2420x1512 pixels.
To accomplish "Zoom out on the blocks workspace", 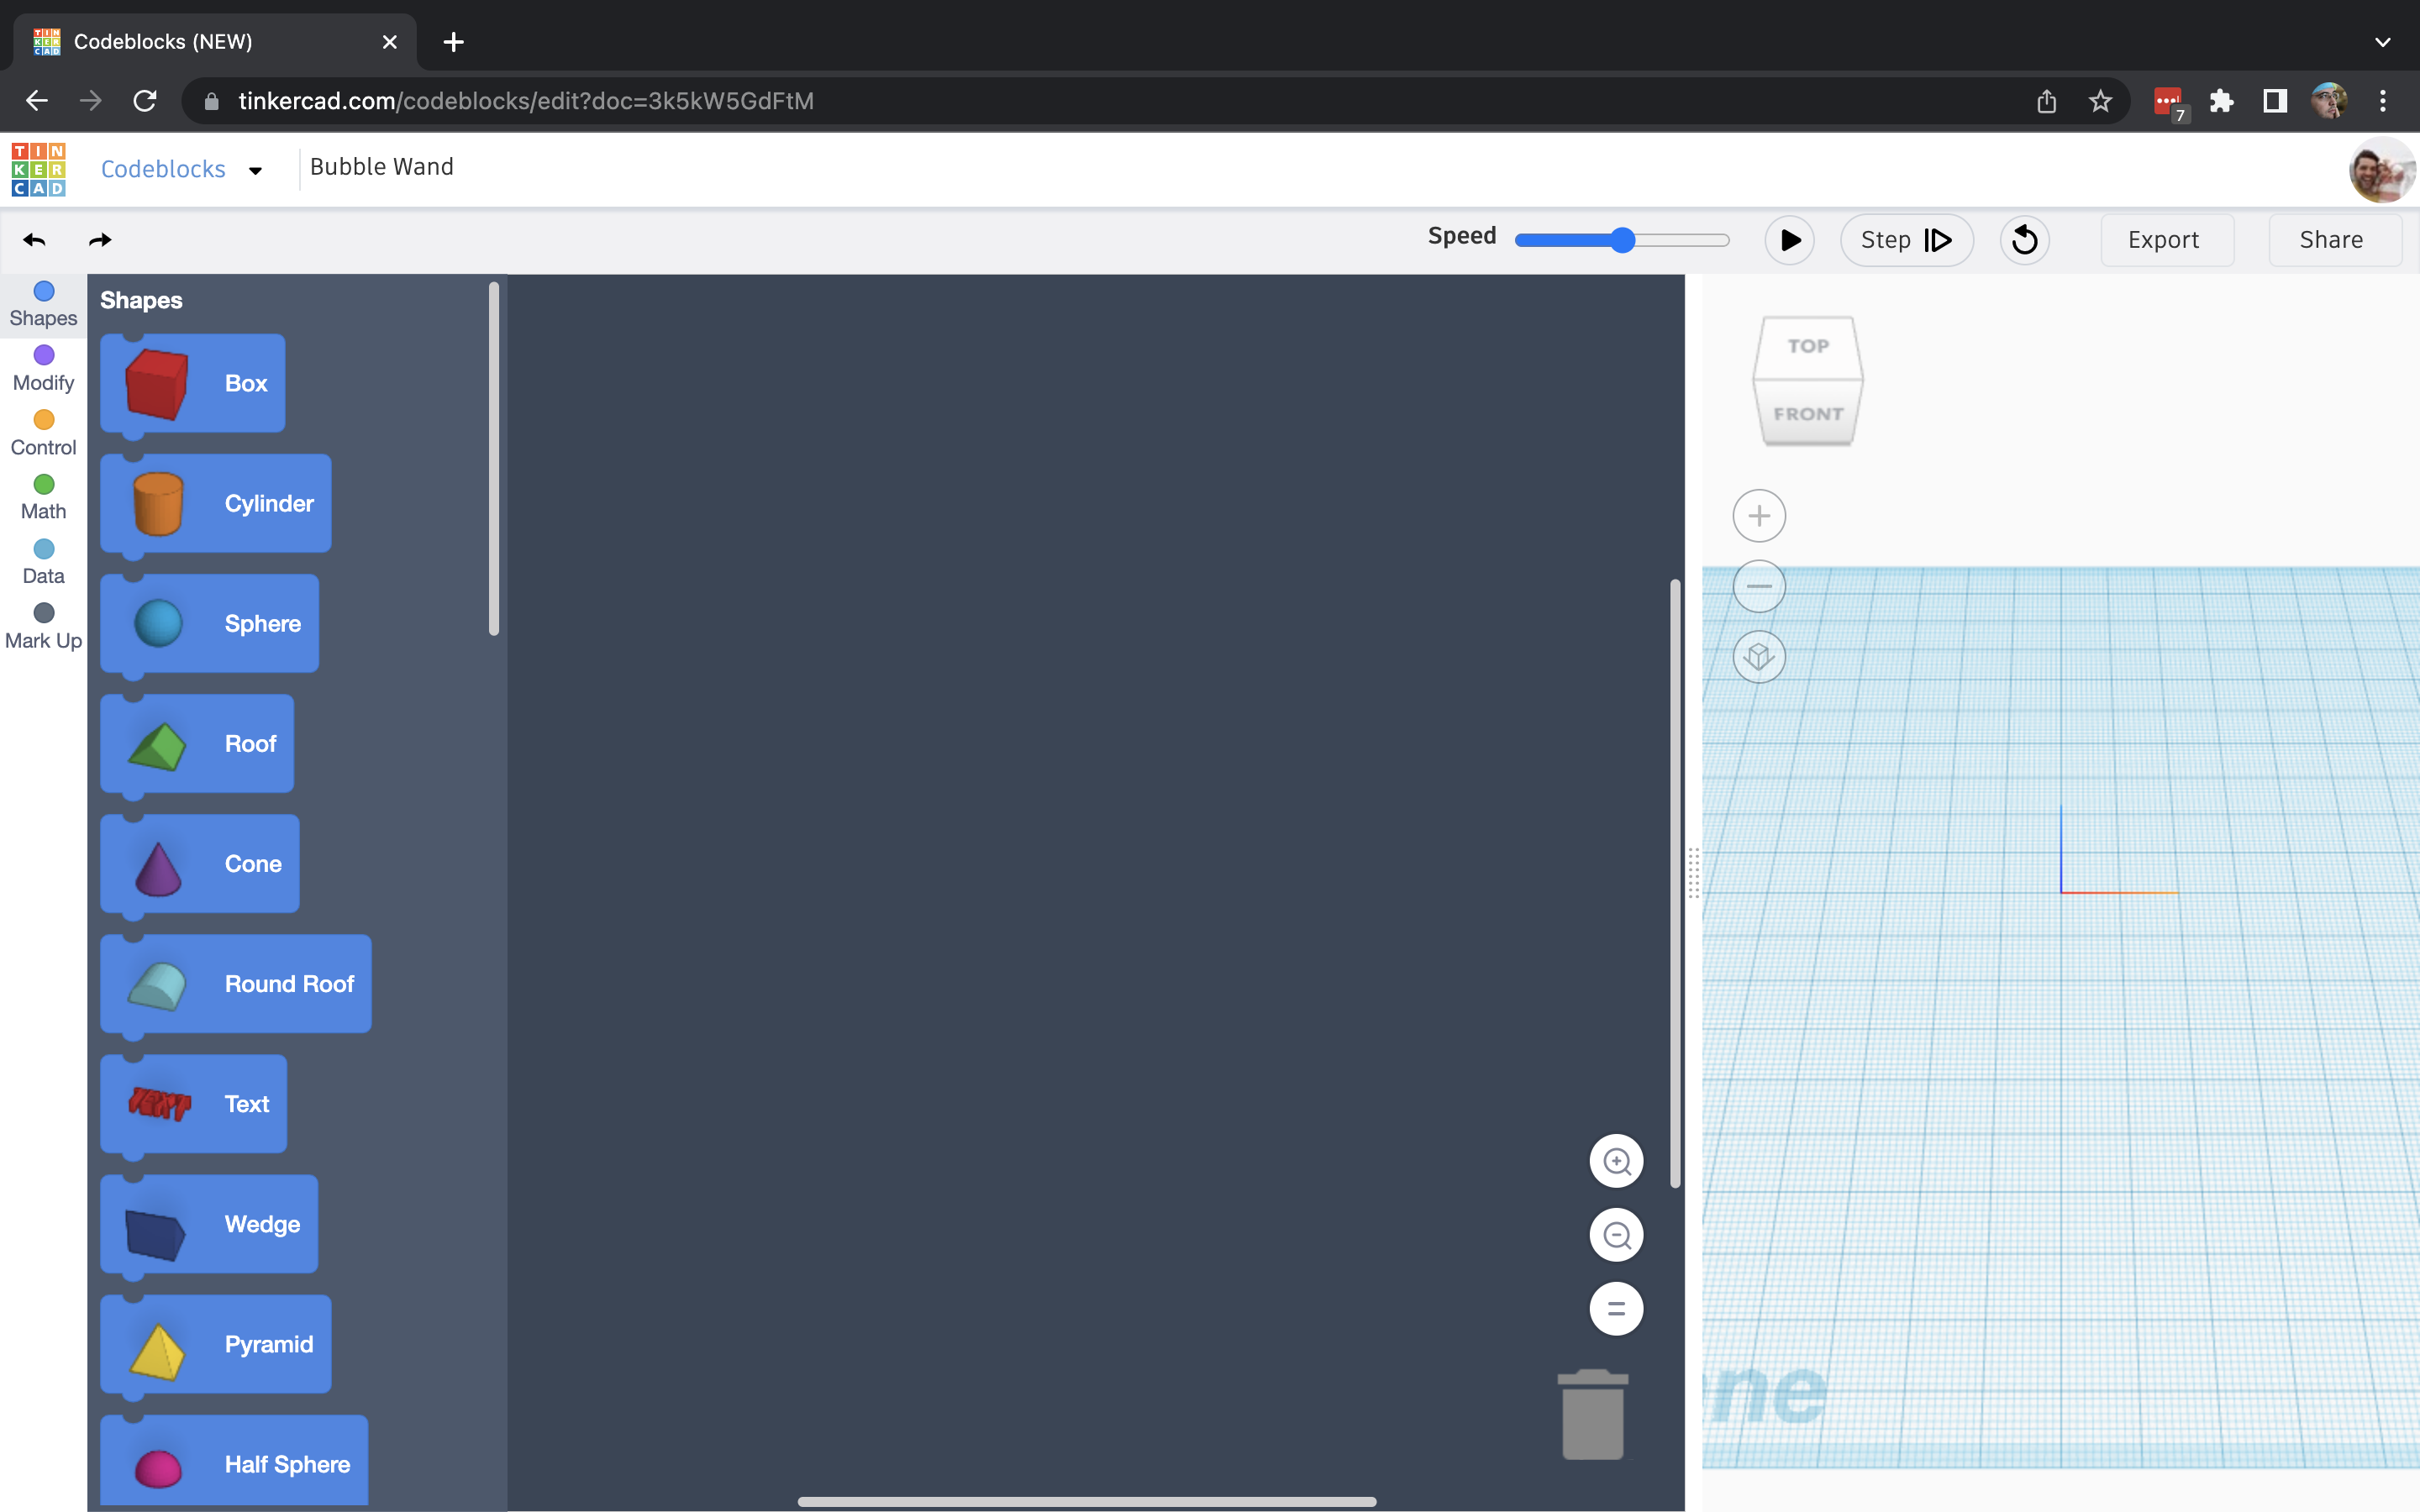I will pyautogui.click(x=1616, y=1235).
